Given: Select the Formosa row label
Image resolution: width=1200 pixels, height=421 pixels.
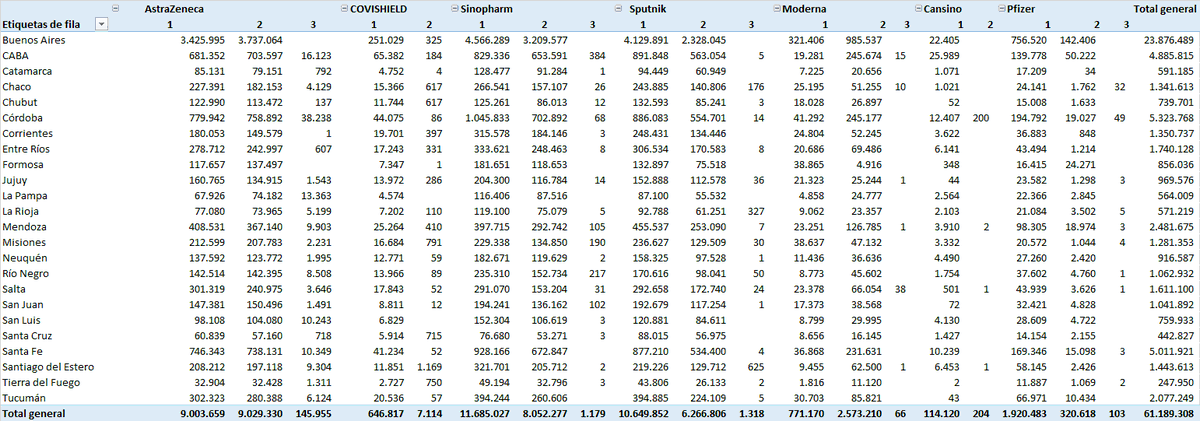Looking at the screenshot, I should click(23, 164).
